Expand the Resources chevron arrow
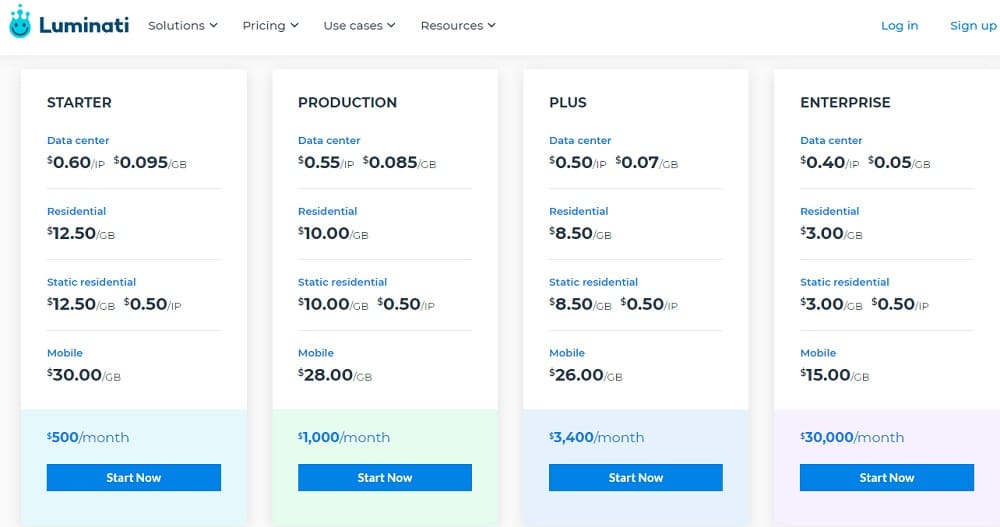The height and width of the screenshot is (527, 1000). coord(492,26)
